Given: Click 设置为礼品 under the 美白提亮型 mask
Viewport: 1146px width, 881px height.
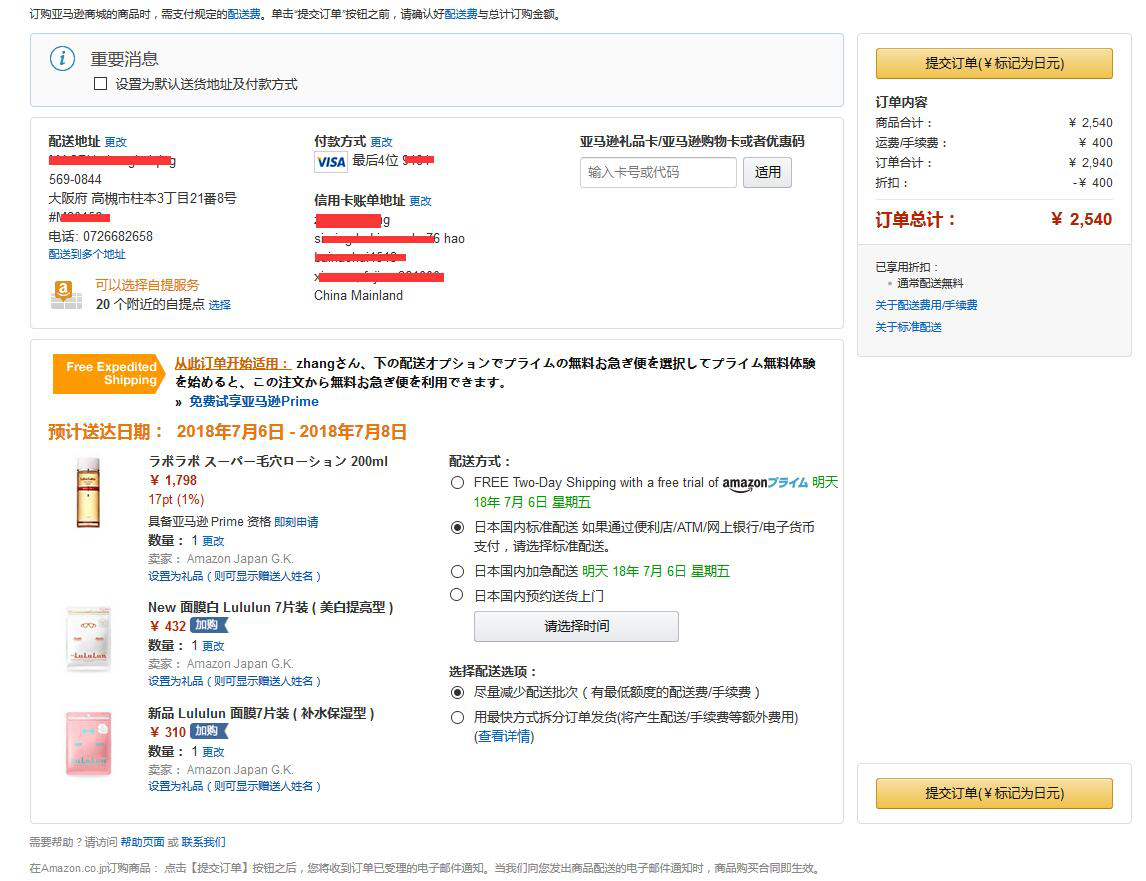Looking at the screenshot, I should [234, 681].
